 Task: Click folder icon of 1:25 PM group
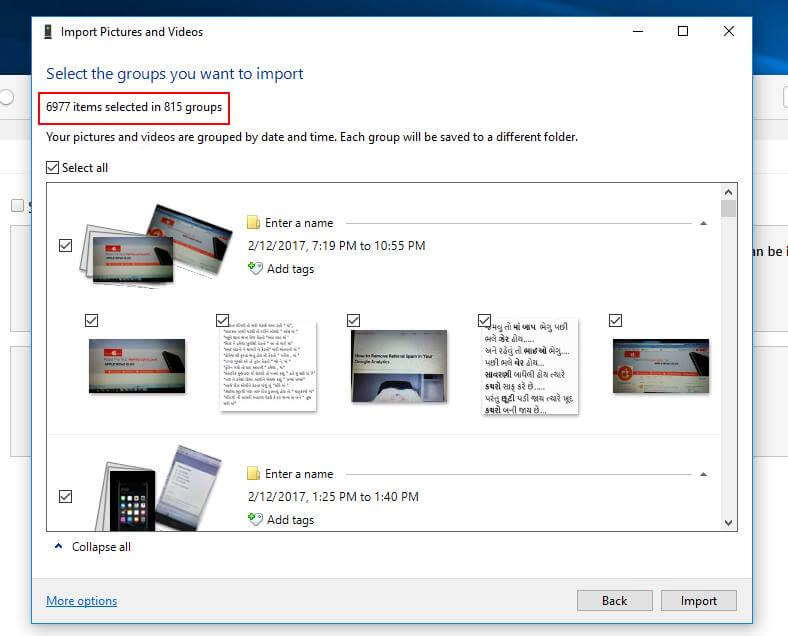click(253, 473)
